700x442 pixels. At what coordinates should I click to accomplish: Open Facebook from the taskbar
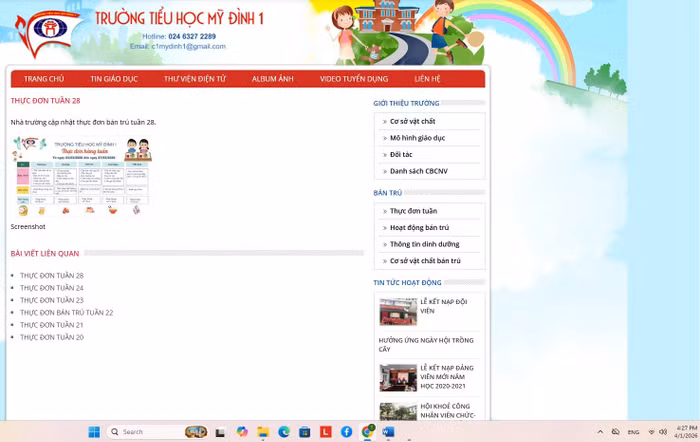point(346,432)
